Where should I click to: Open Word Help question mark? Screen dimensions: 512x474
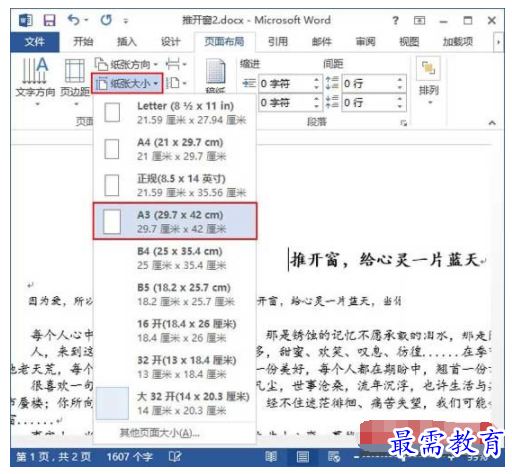pos(395,21)
